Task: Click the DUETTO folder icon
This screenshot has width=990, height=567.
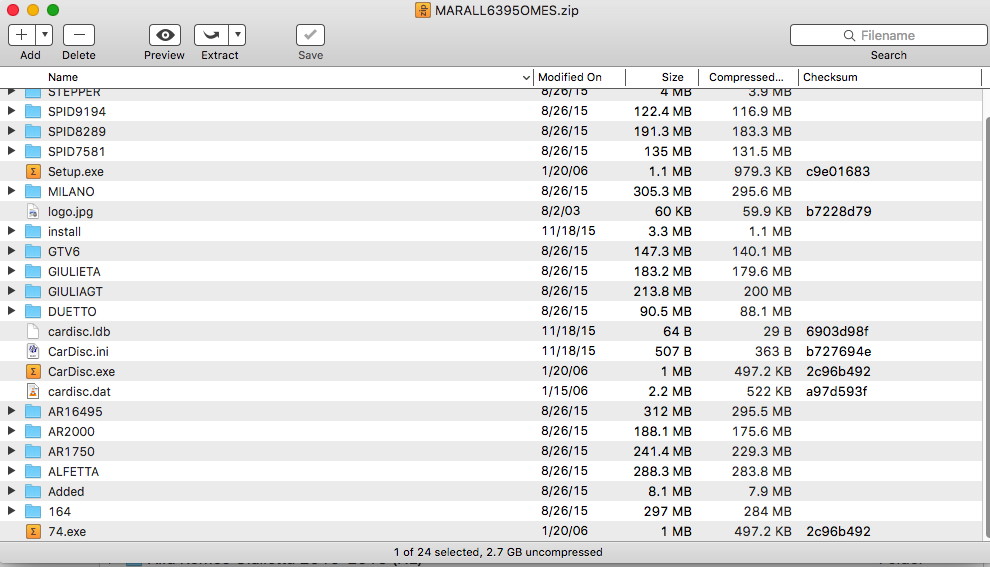Action: click(x=33, y=311)
